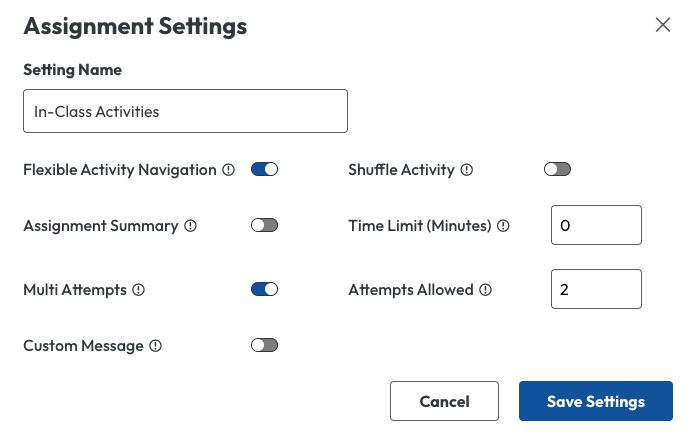692x443 pixels.
Task: Focus the Setting Name text field
Action: coord(185,111)
